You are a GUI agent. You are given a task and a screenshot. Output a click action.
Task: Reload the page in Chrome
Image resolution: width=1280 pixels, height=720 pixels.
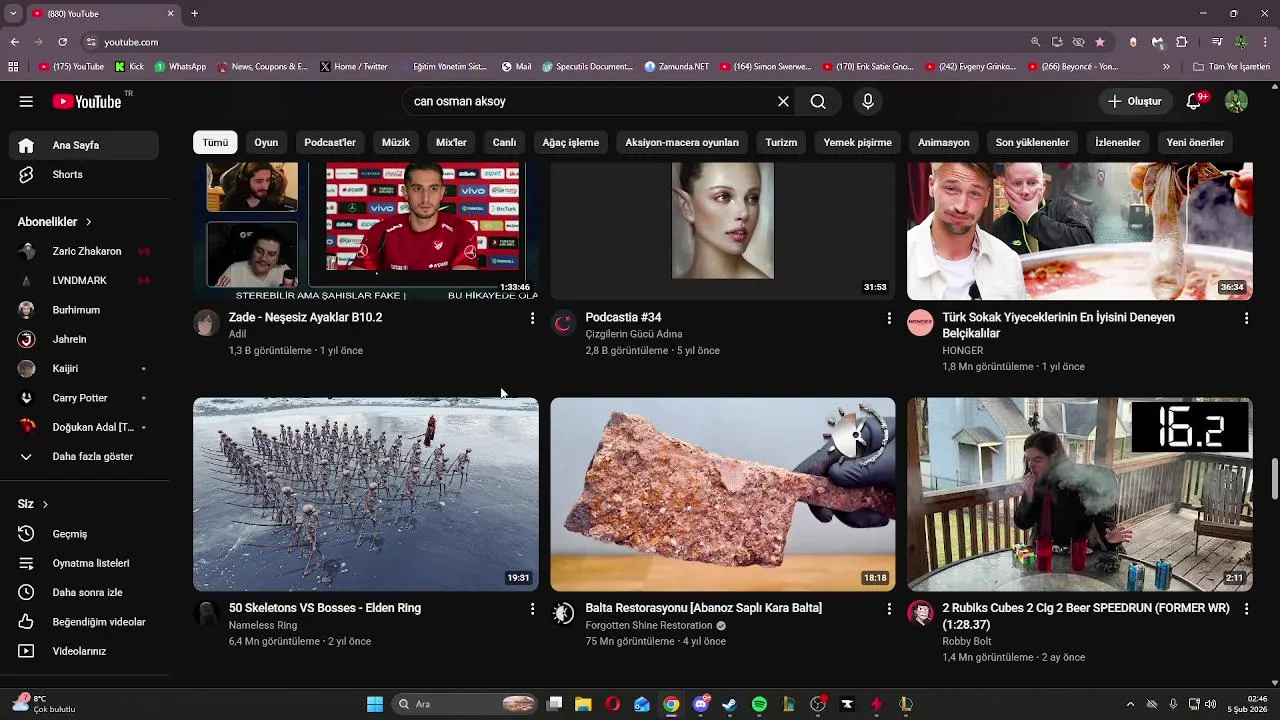[62, 42]
